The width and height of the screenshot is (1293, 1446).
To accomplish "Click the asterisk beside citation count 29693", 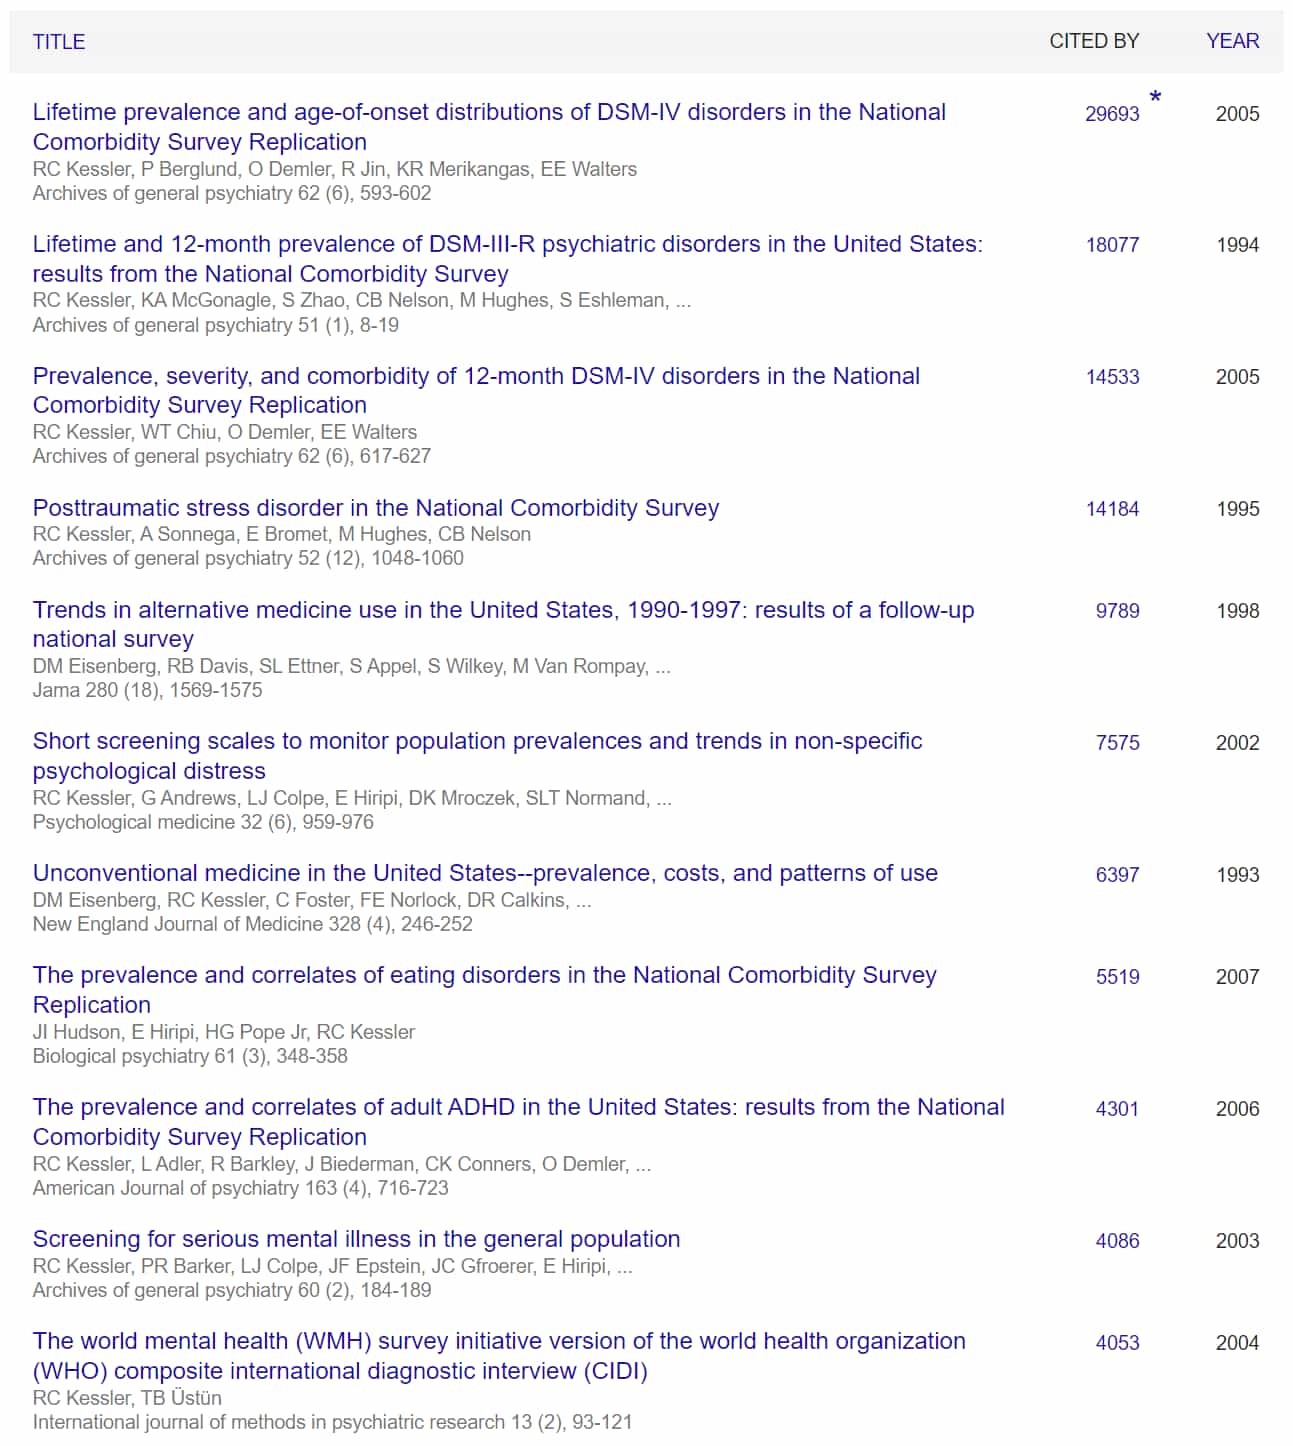I will pos(1156,97).
